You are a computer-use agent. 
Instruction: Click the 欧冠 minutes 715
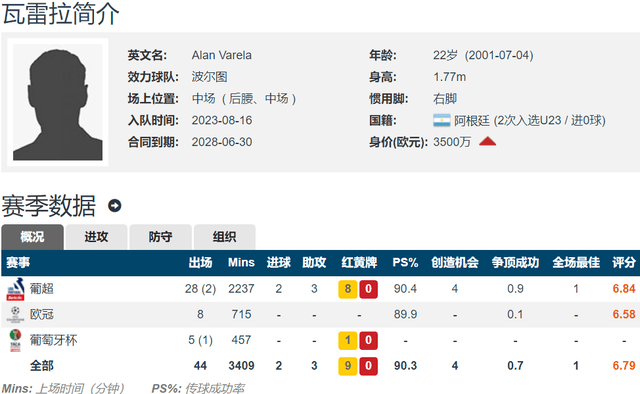241,314
